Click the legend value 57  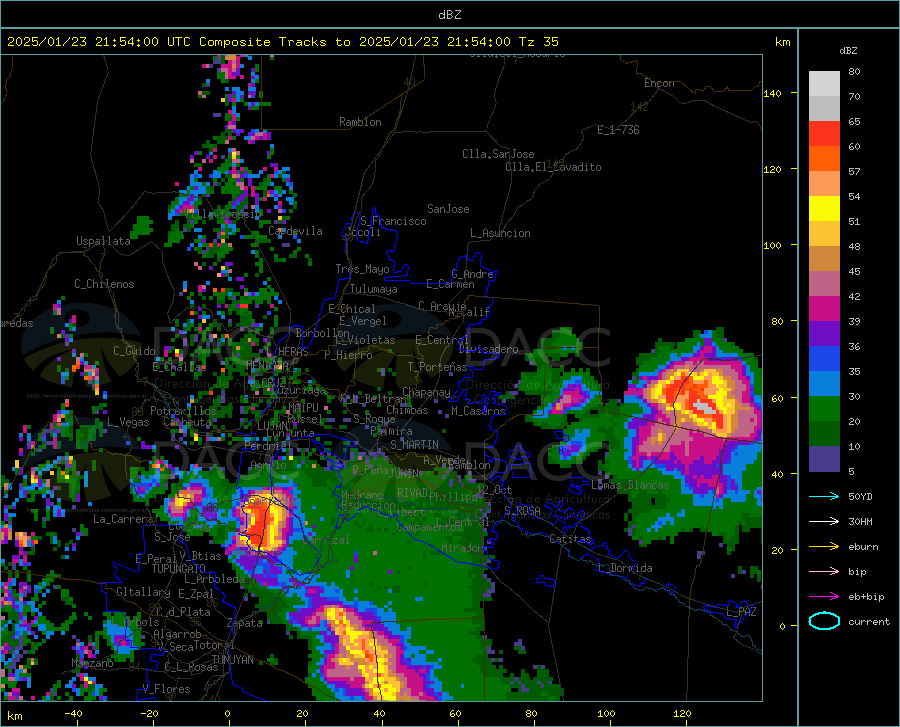click(x=854, y=172)
